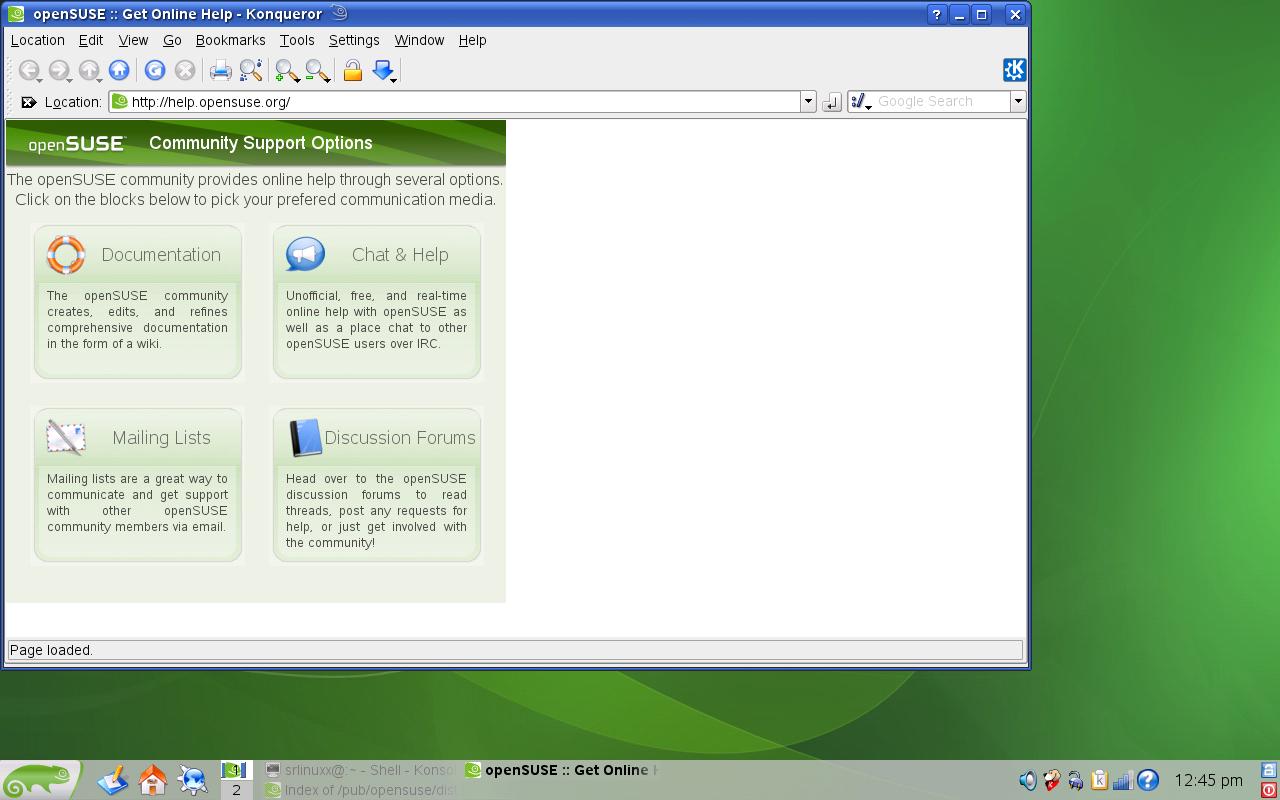Click the title bar context help question button
Screen dimensions: 1280x800
(x=937, y=14)
